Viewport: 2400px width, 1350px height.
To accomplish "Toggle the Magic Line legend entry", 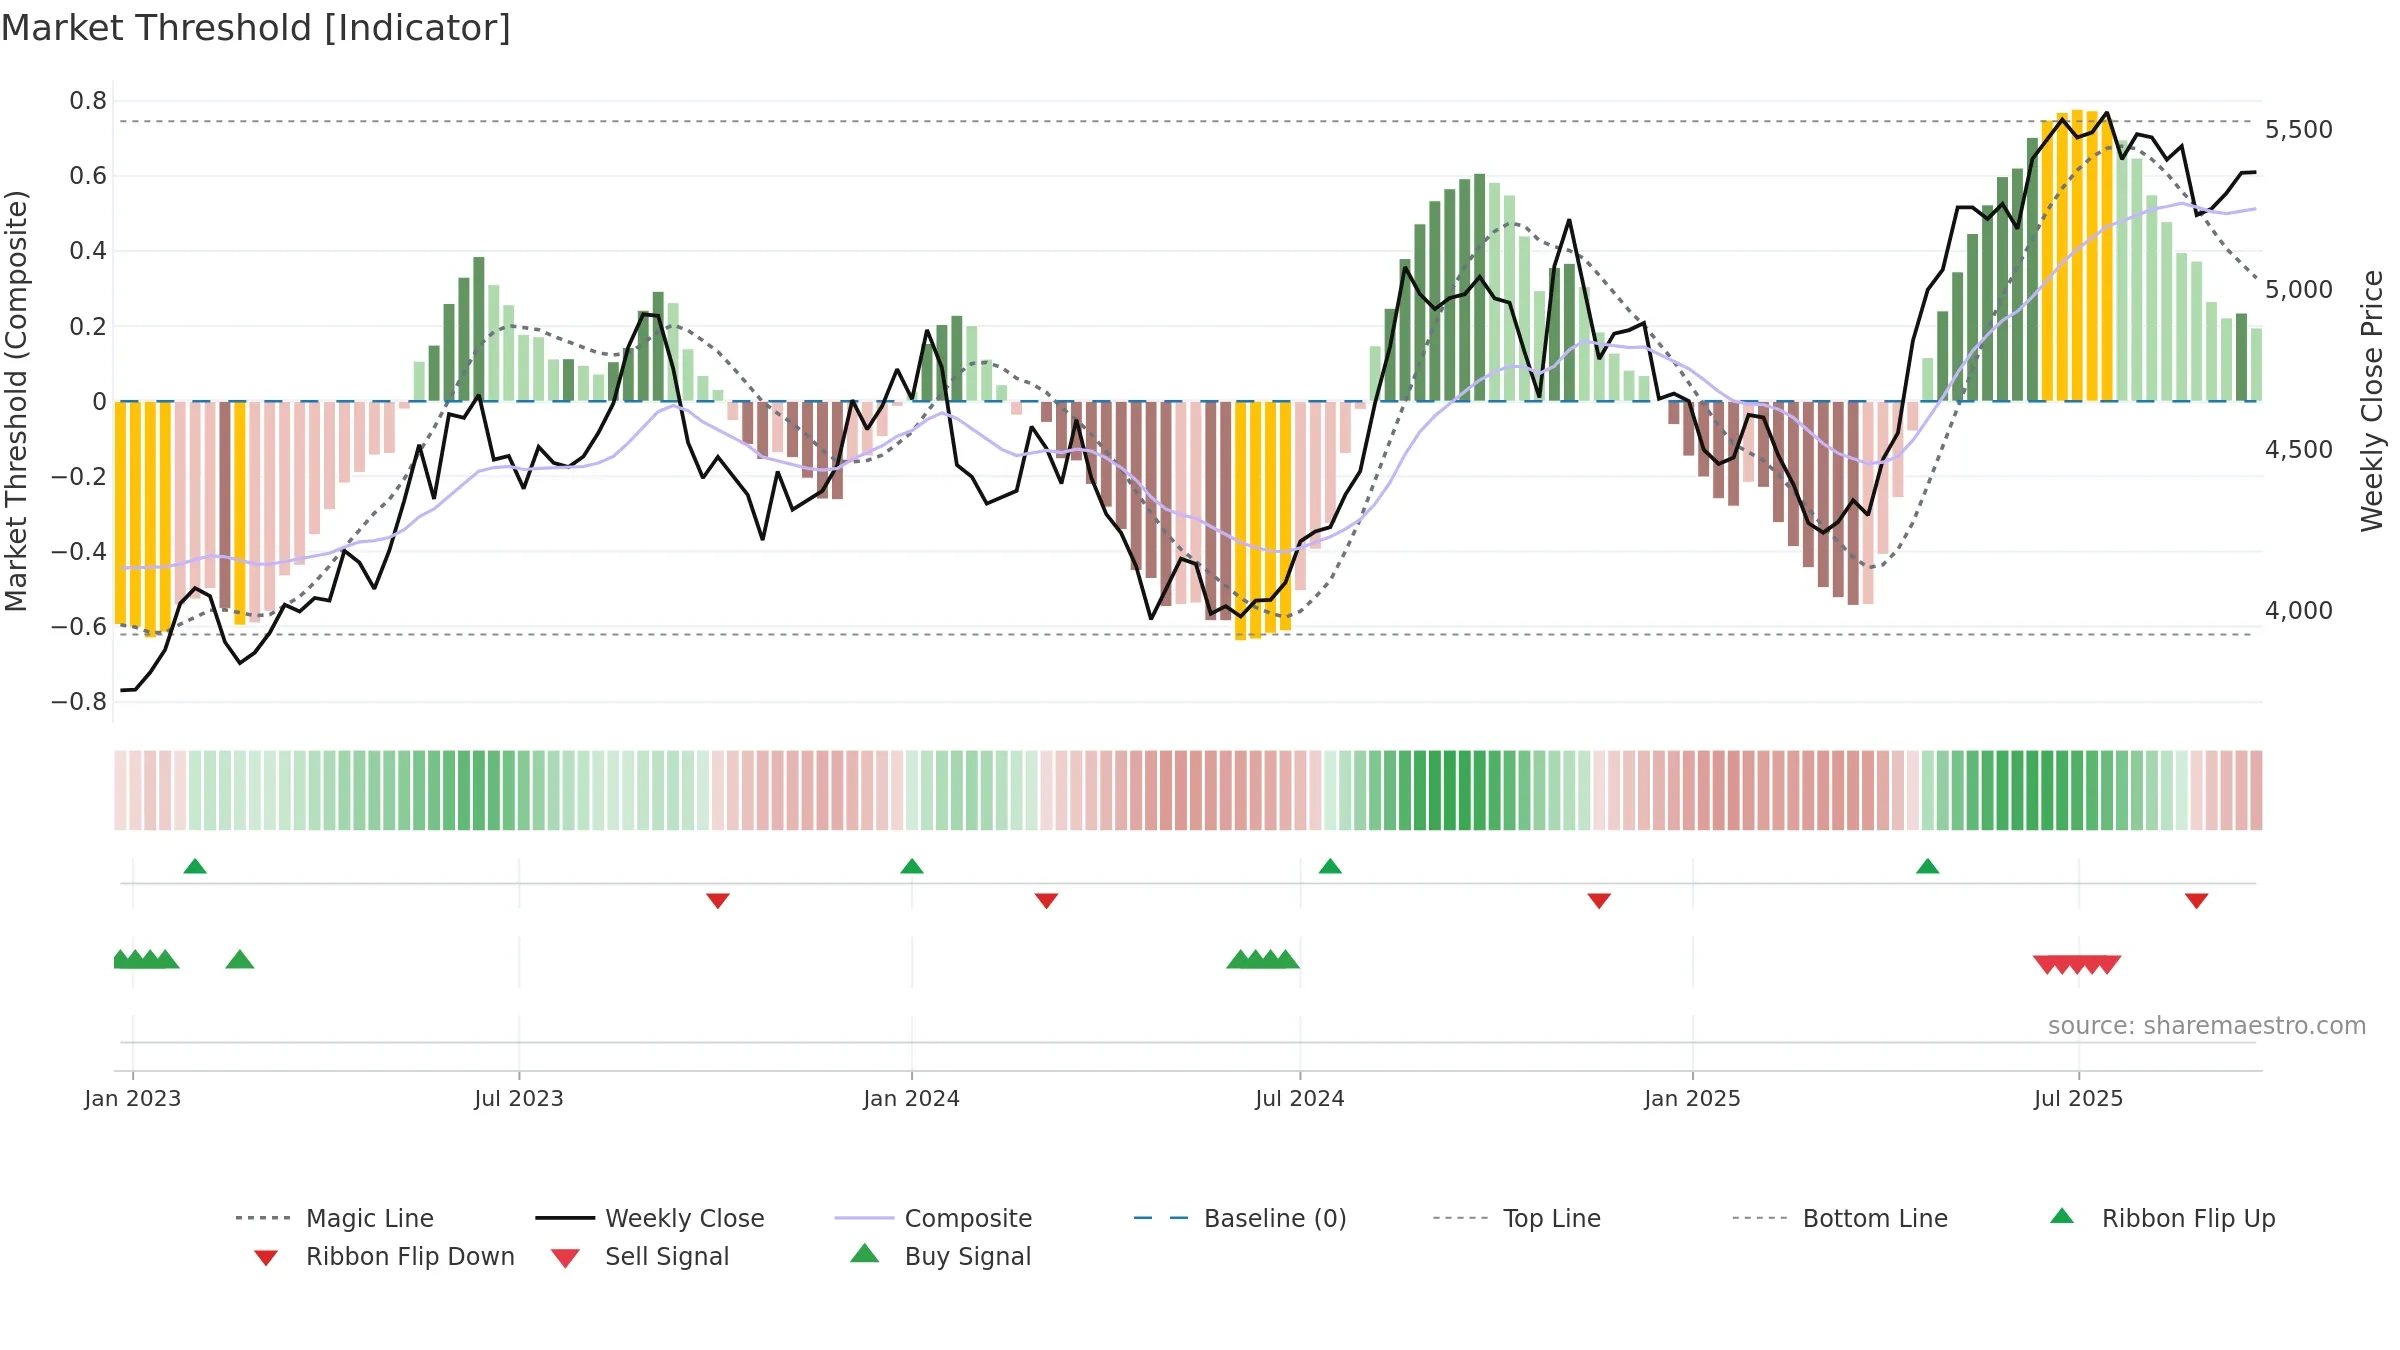I will [334, 1218].
